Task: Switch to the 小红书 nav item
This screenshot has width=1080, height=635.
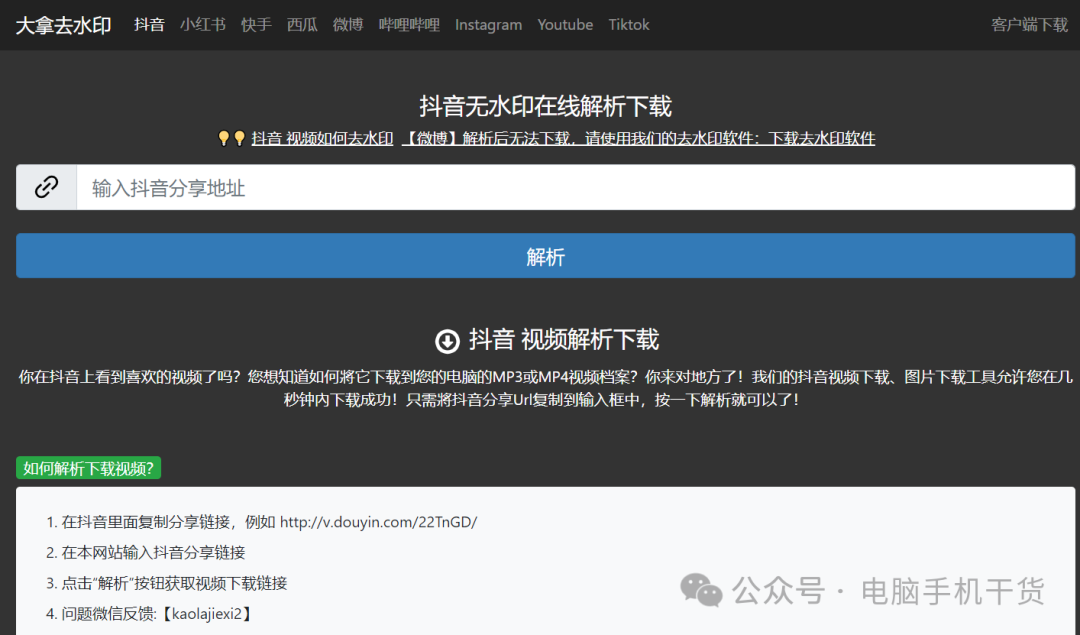Action: pos(203,25)
